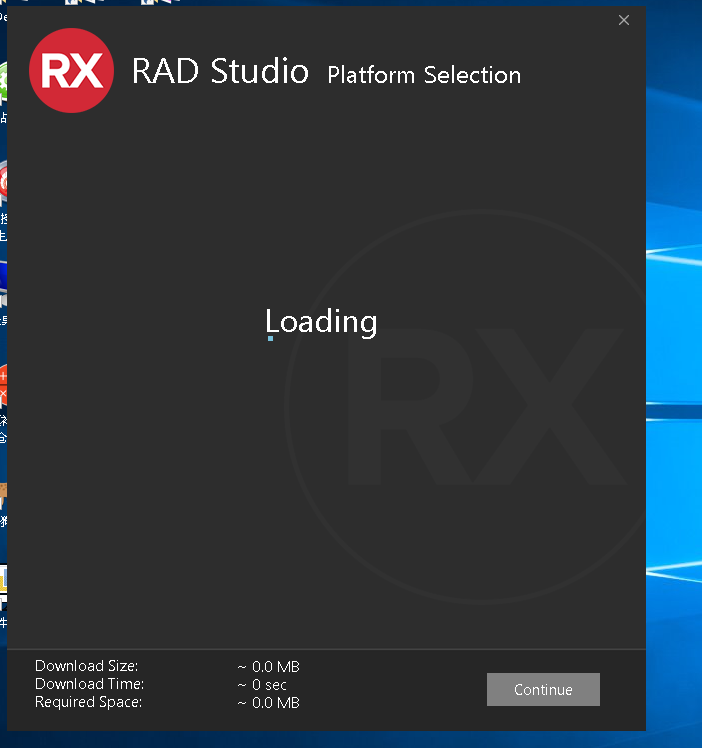Viewport: 702px width, 748px height.
Task: Click the red circular desktop icon at left edge
Action: pyautogui.click(x=3, y=183)
